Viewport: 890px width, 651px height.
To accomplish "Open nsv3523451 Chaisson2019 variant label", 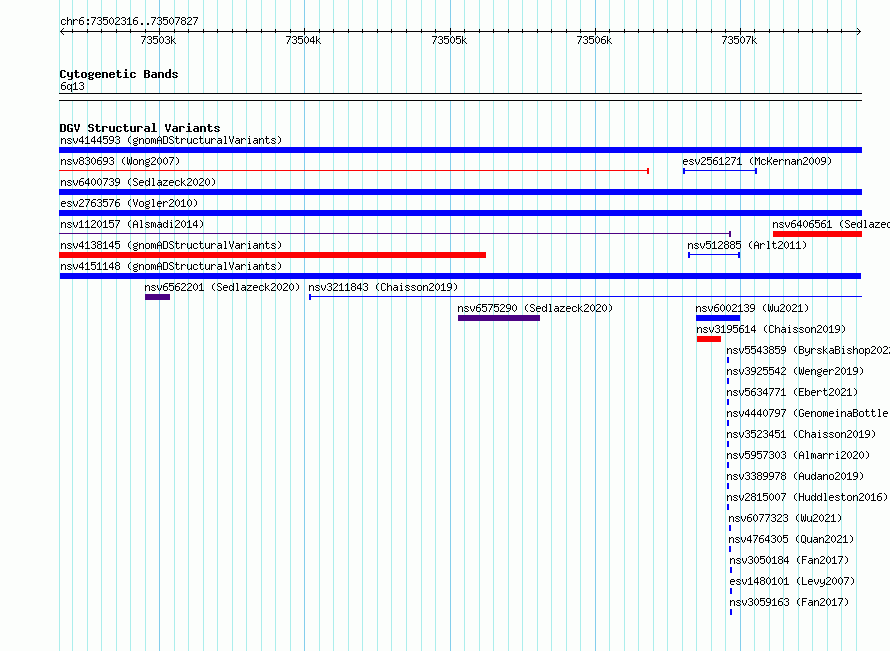I will click(x=801, y=434).
